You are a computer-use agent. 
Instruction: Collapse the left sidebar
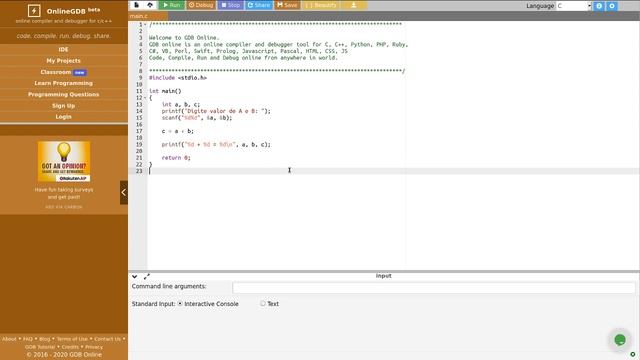(x=124, y=192)
